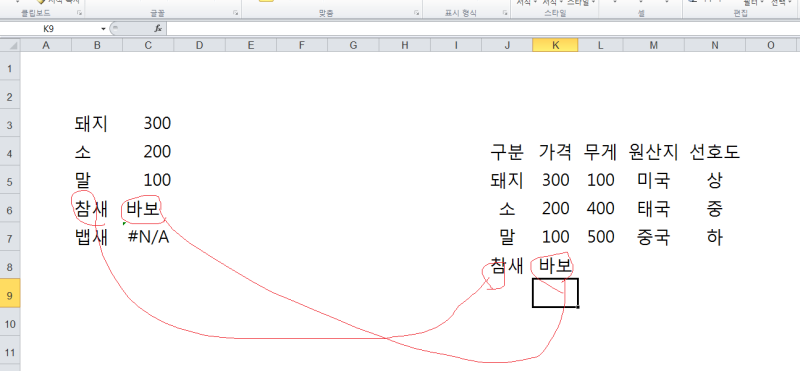Click the 구분 header cell

click(x=507, y=152)
